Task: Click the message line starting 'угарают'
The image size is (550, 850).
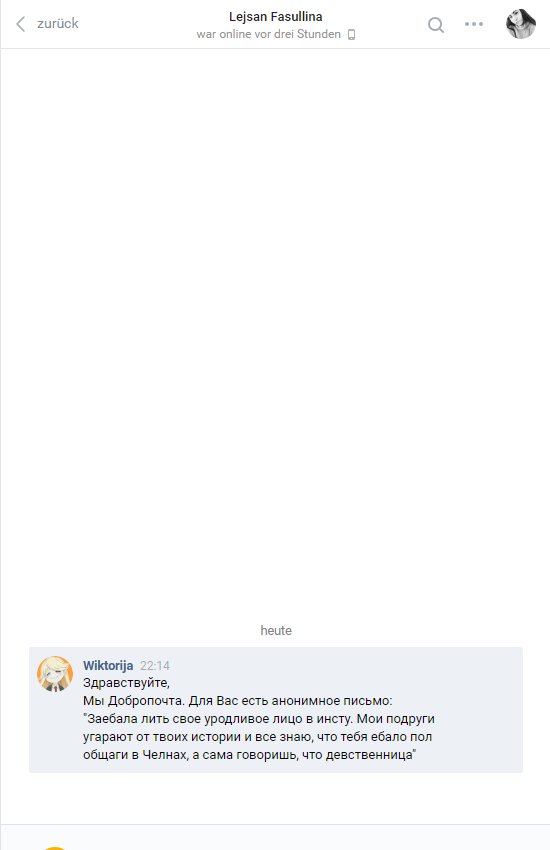Action: pyautogui.click(x=257, y=737)
